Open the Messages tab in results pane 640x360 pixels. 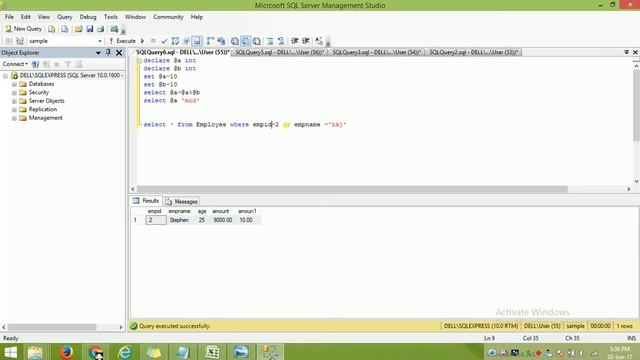[182, 201]
